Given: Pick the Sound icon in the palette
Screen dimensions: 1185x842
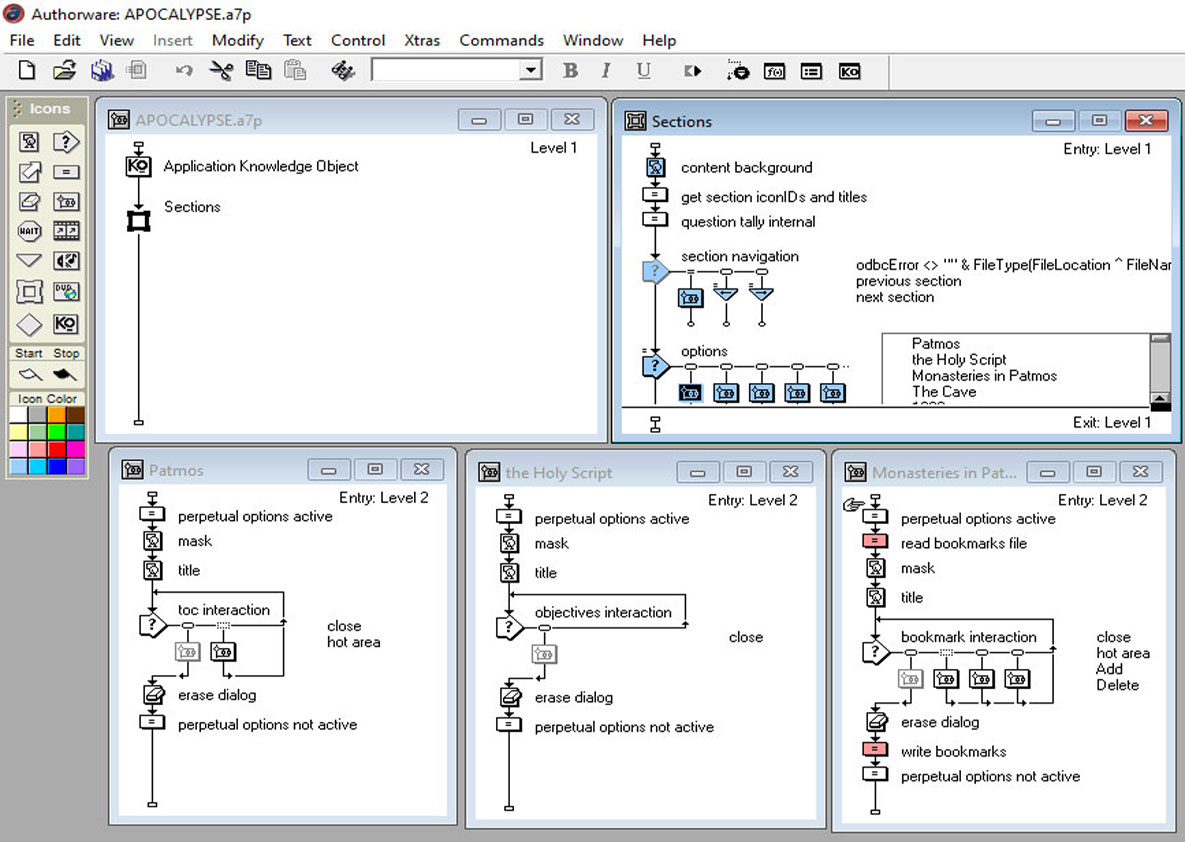Looking at the screenshot, I should click(x=67, y=261).
